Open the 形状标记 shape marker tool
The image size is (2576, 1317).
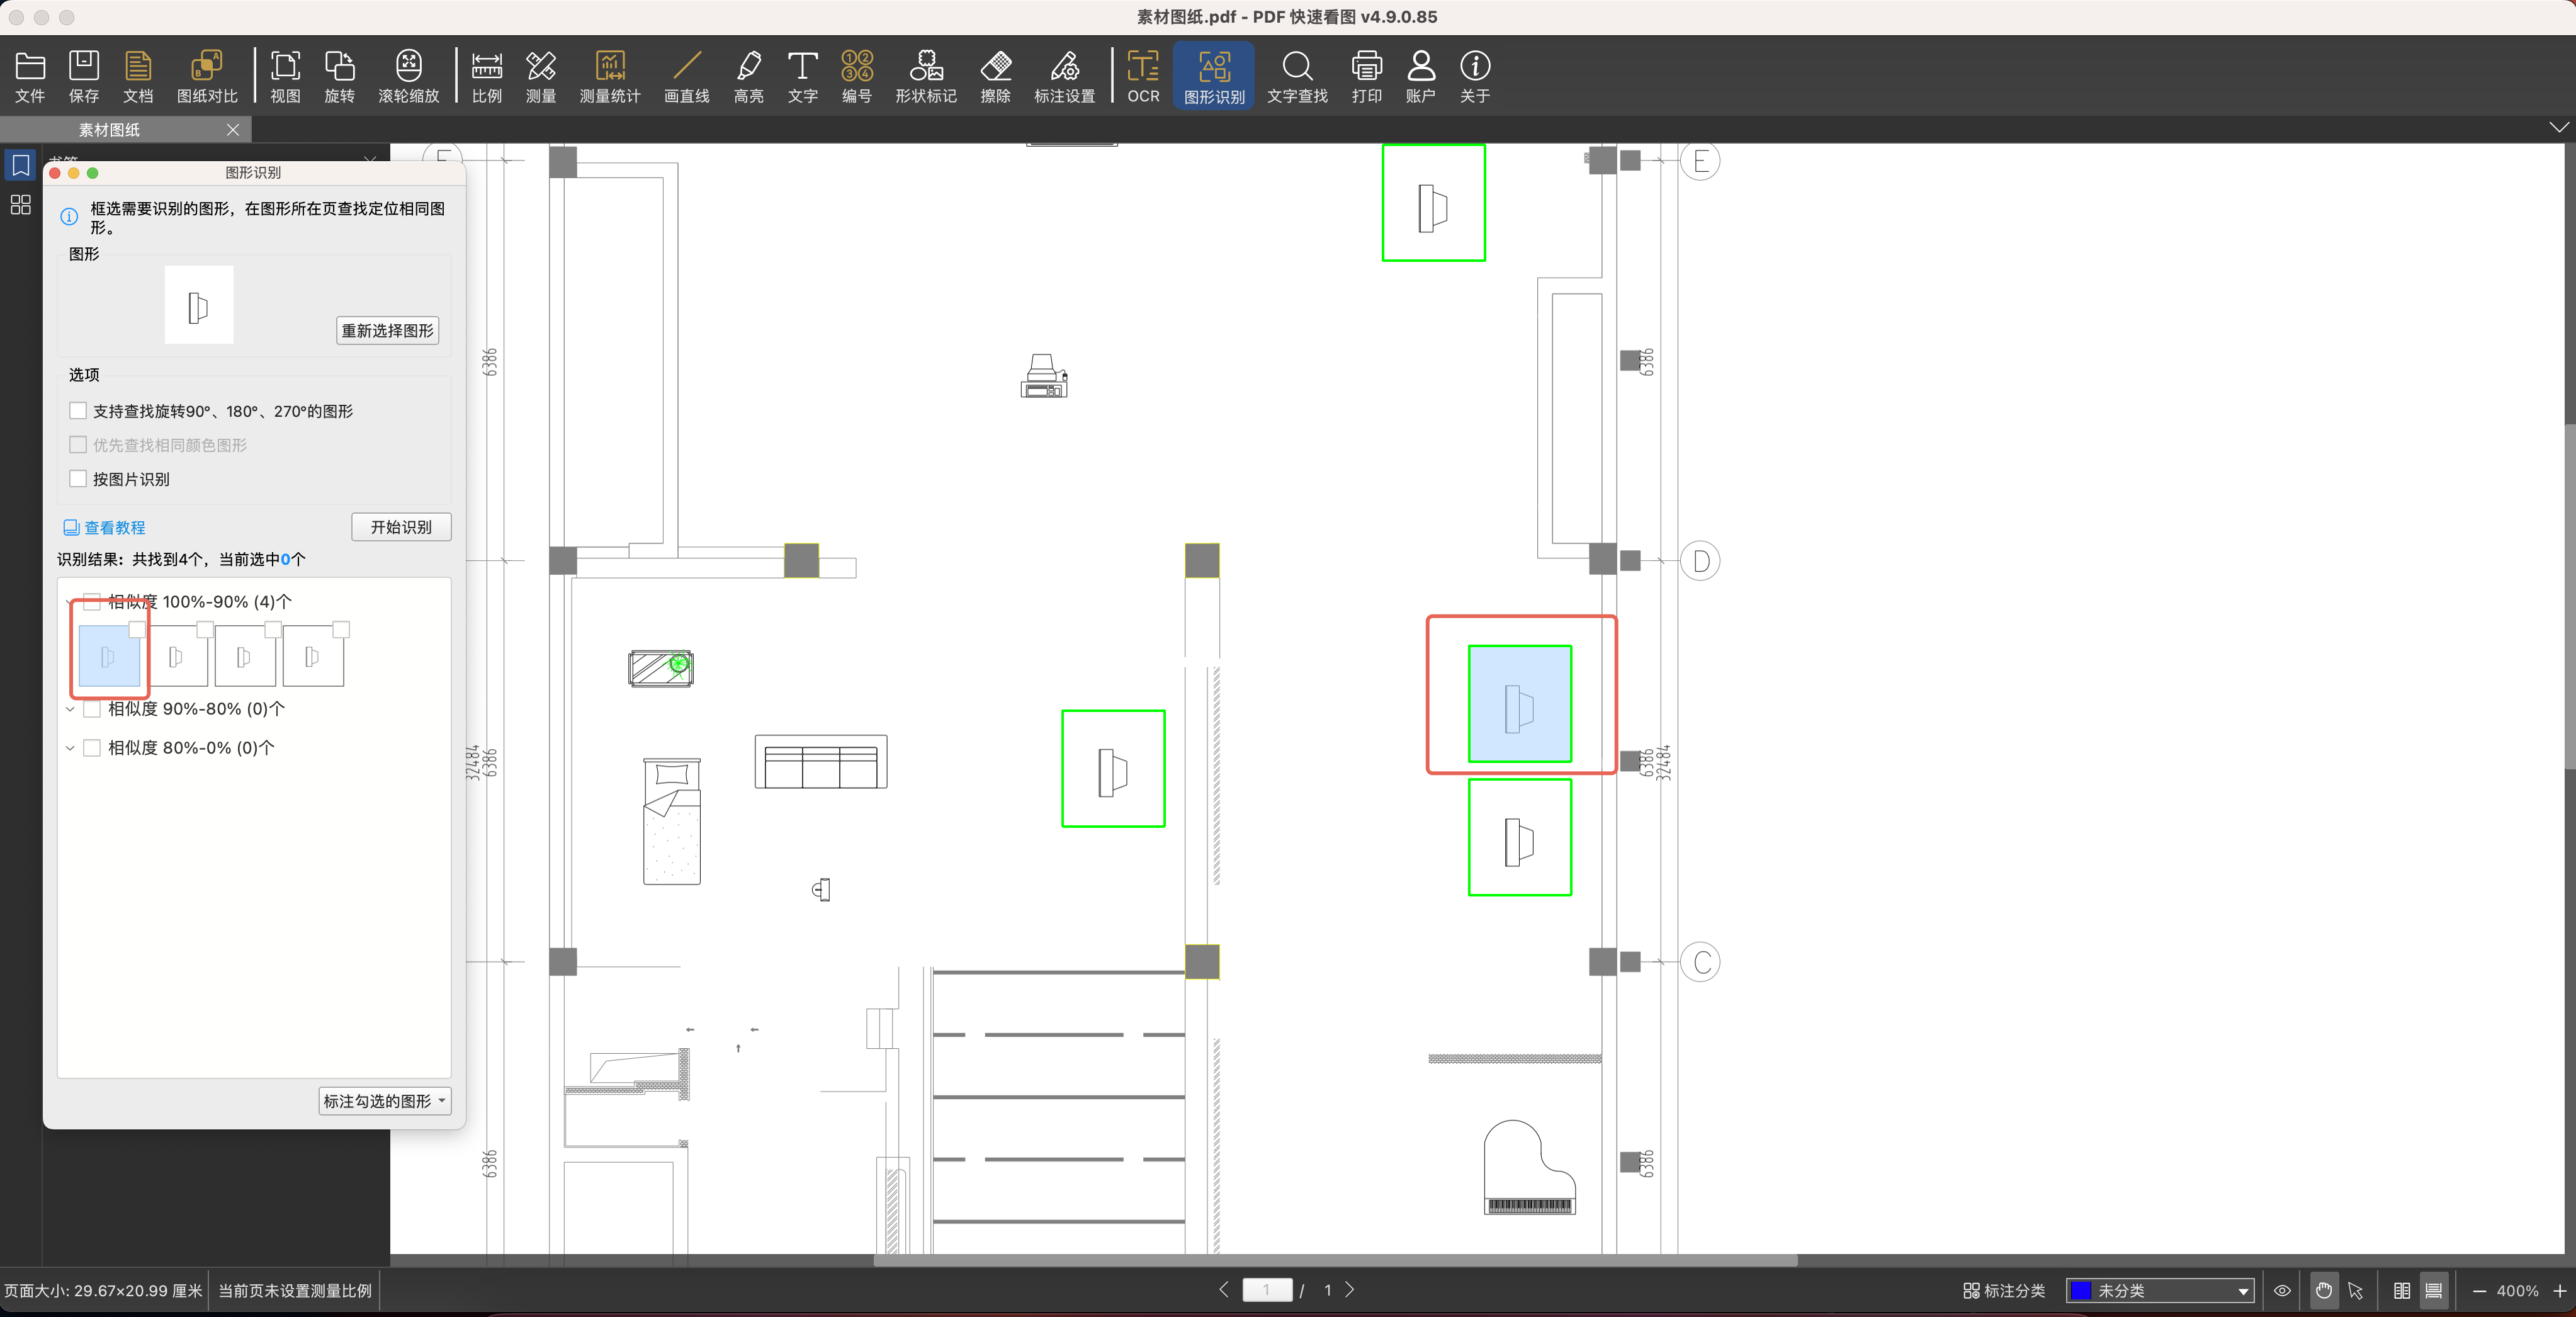coord(925,76)
